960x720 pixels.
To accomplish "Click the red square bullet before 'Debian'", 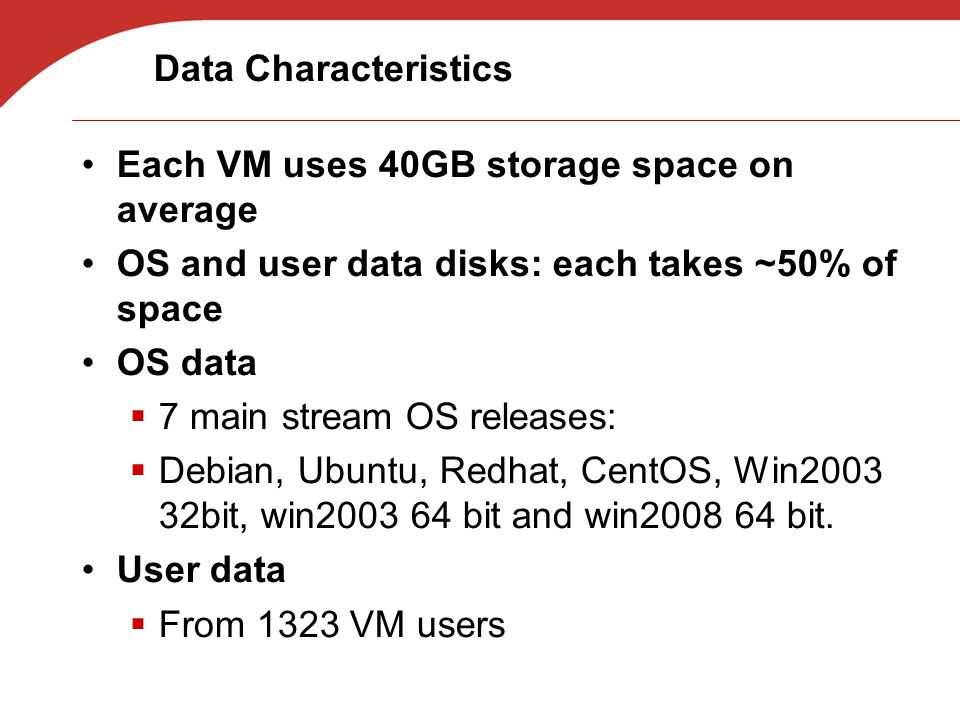I will click(138, 470).
